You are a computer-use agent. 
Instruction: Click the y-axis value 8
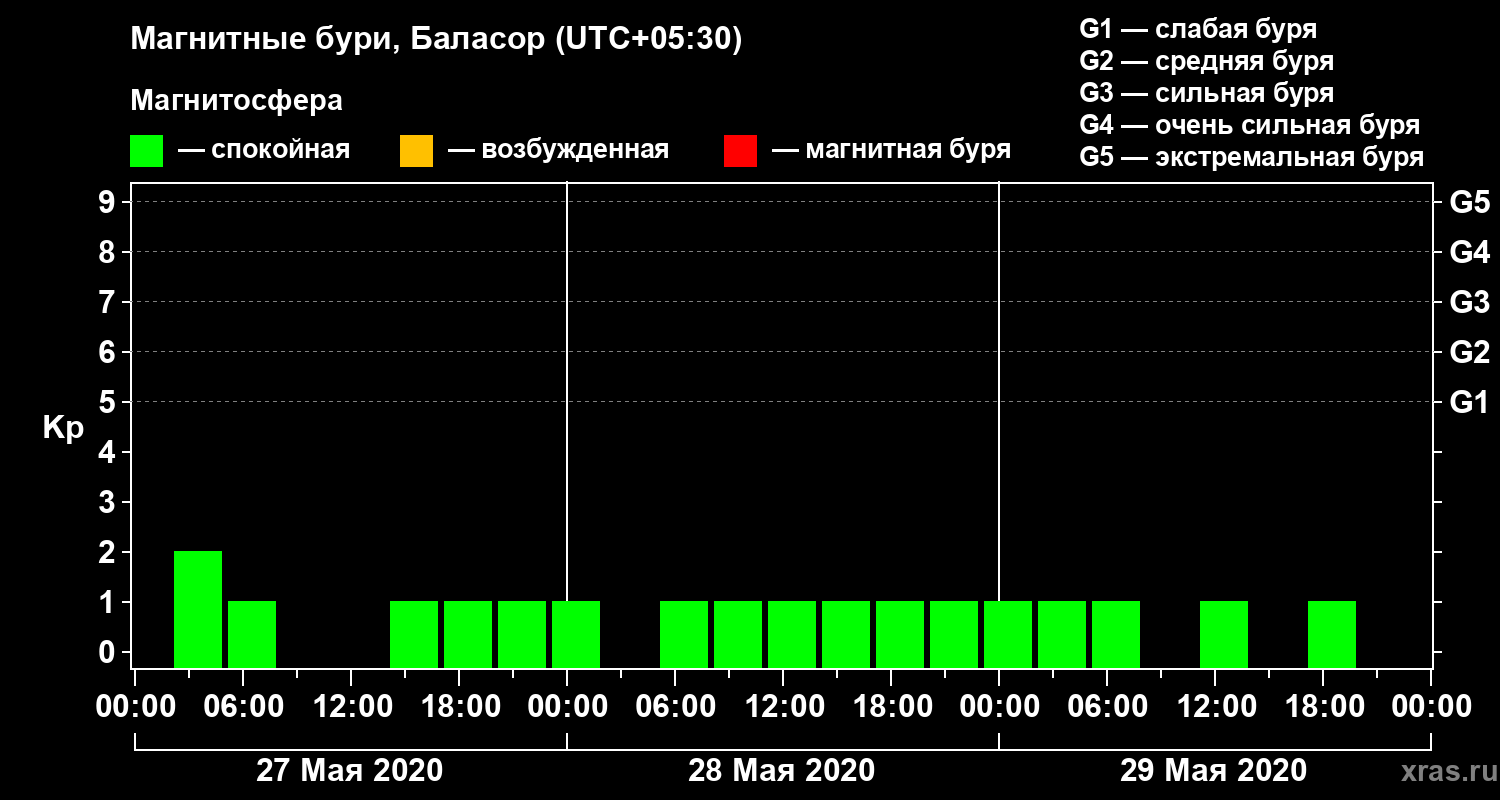[108, 252]
